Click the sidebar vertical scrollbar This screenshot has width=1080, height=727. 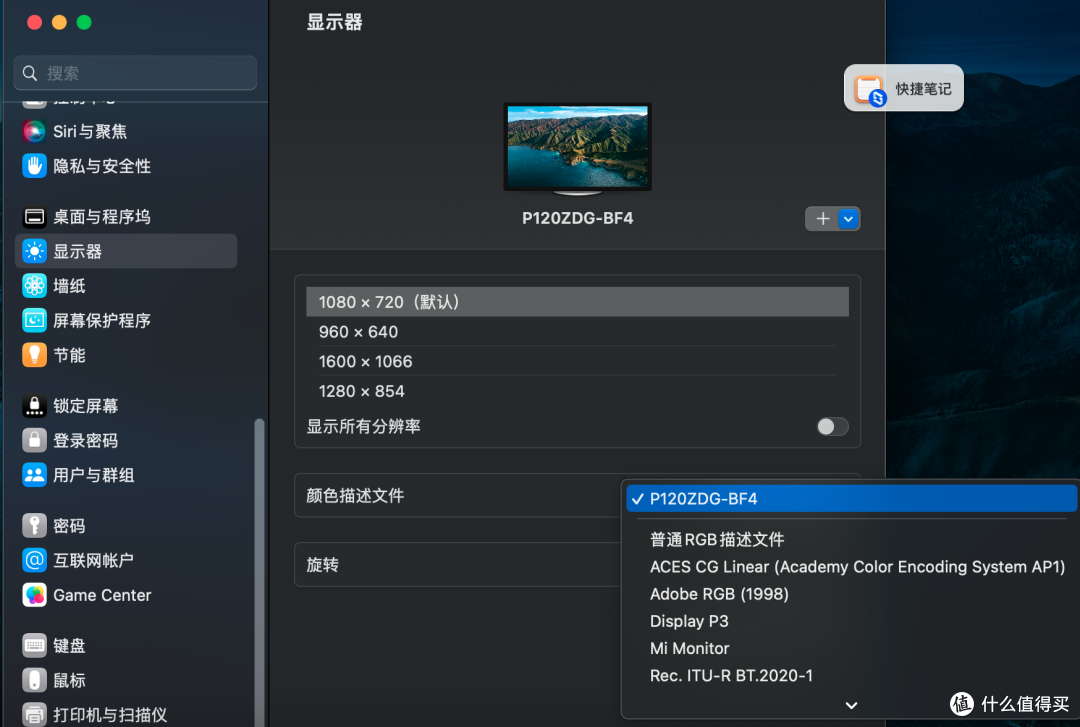click(x=259, y=572)
